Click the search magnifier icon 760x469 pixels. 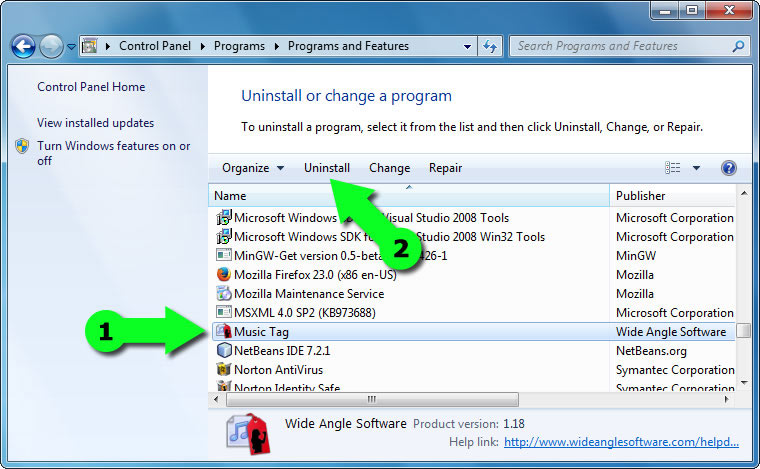coord(738,46)
